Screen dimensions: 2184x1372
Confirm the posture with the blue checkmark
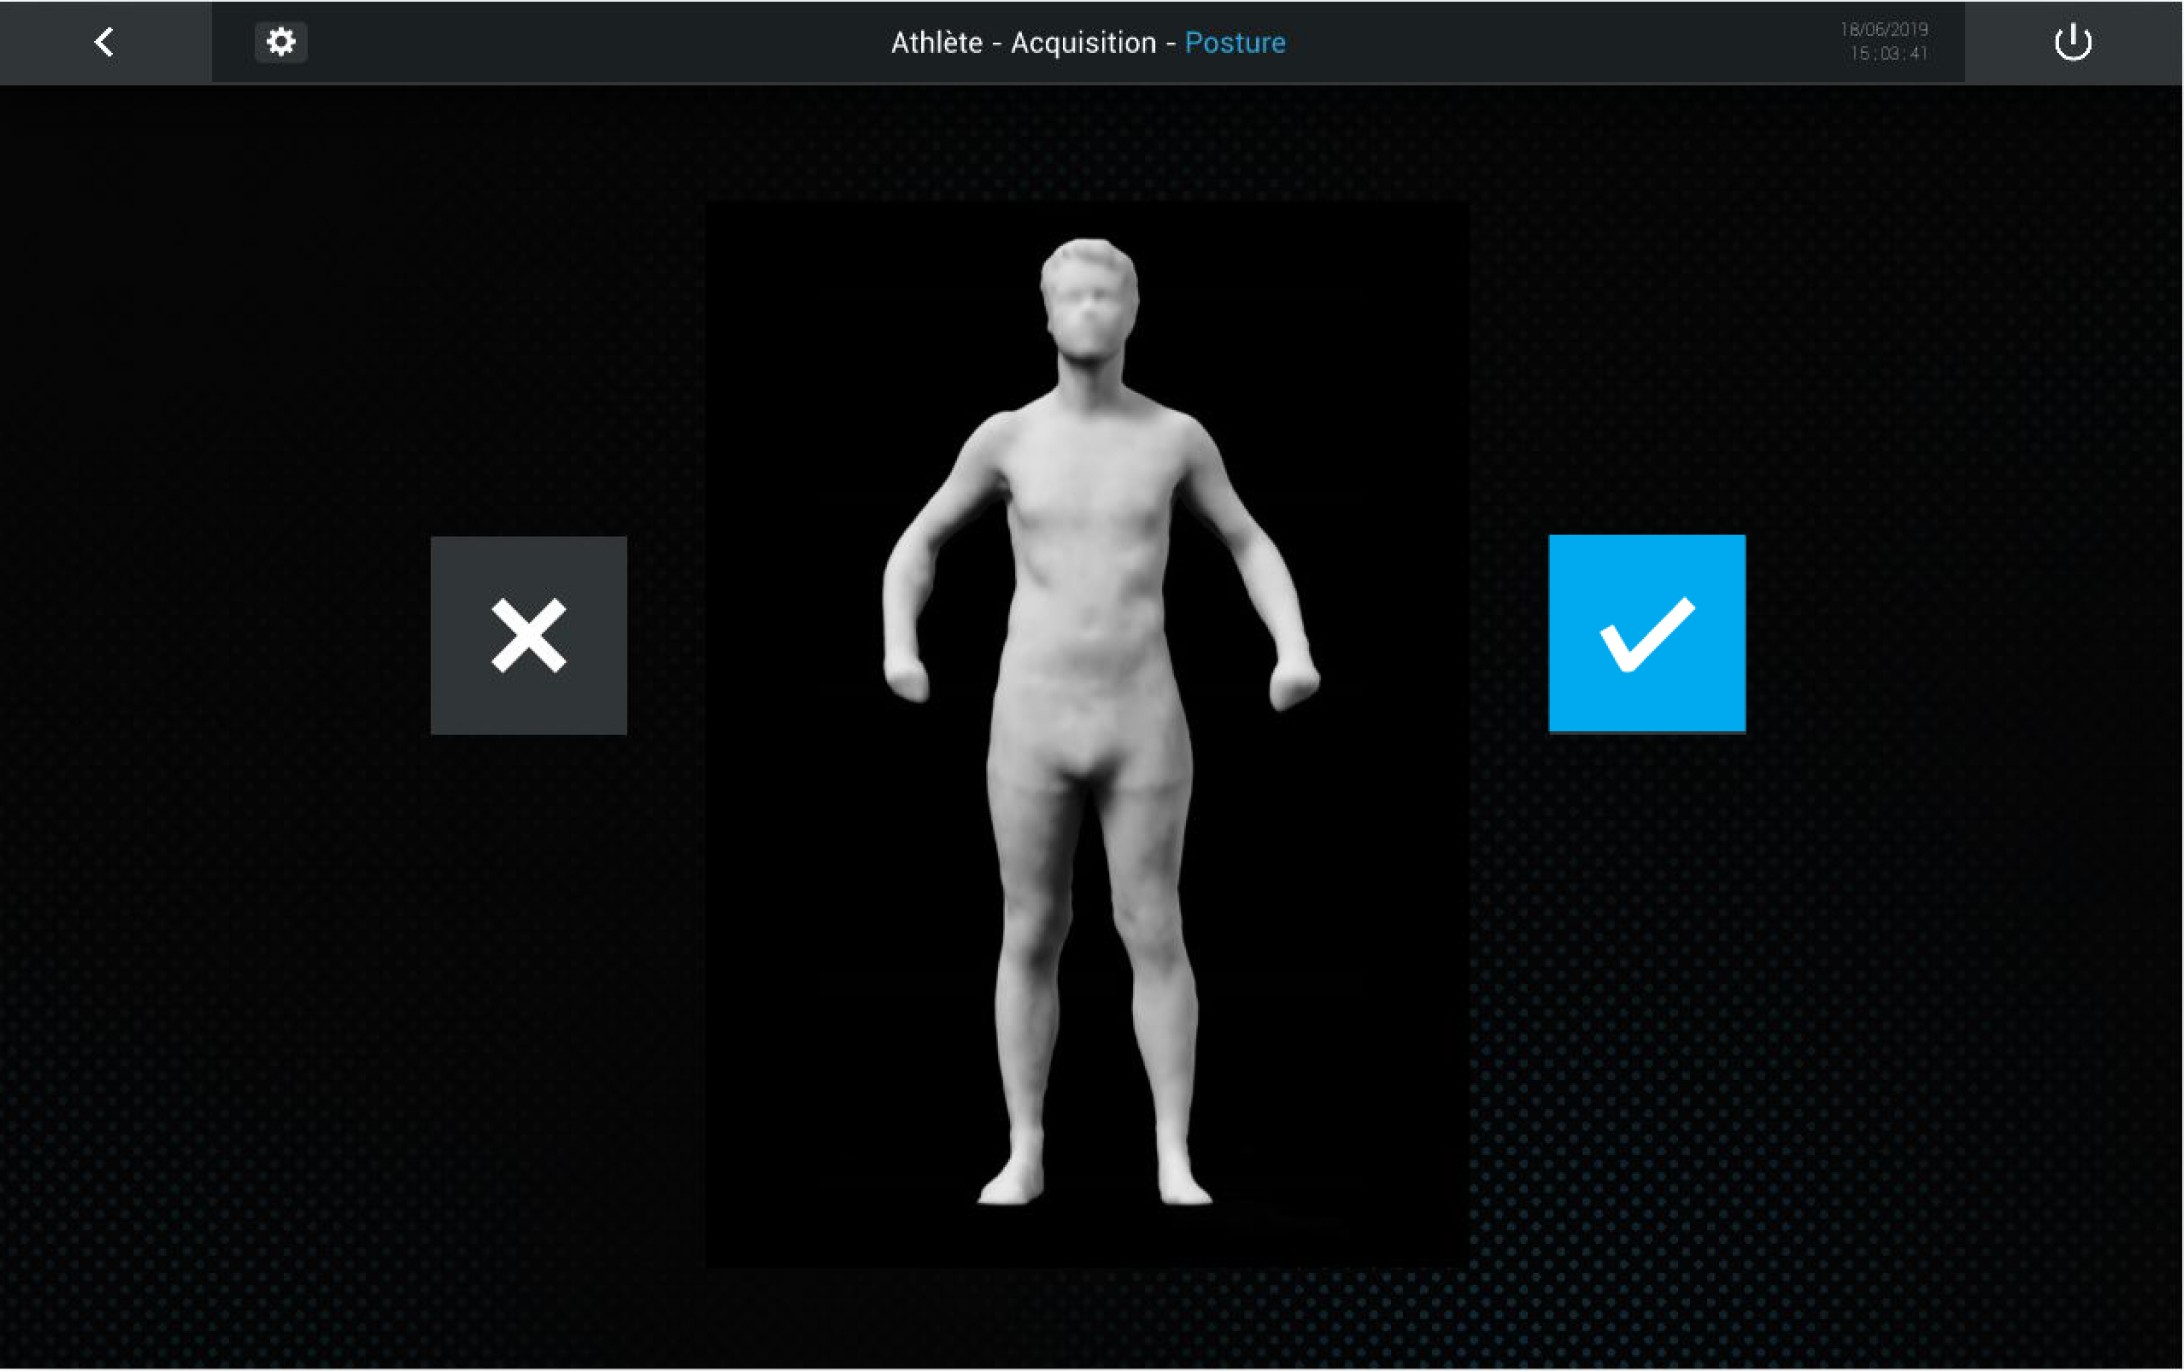pyautogui.click(x=1646, y=633)
